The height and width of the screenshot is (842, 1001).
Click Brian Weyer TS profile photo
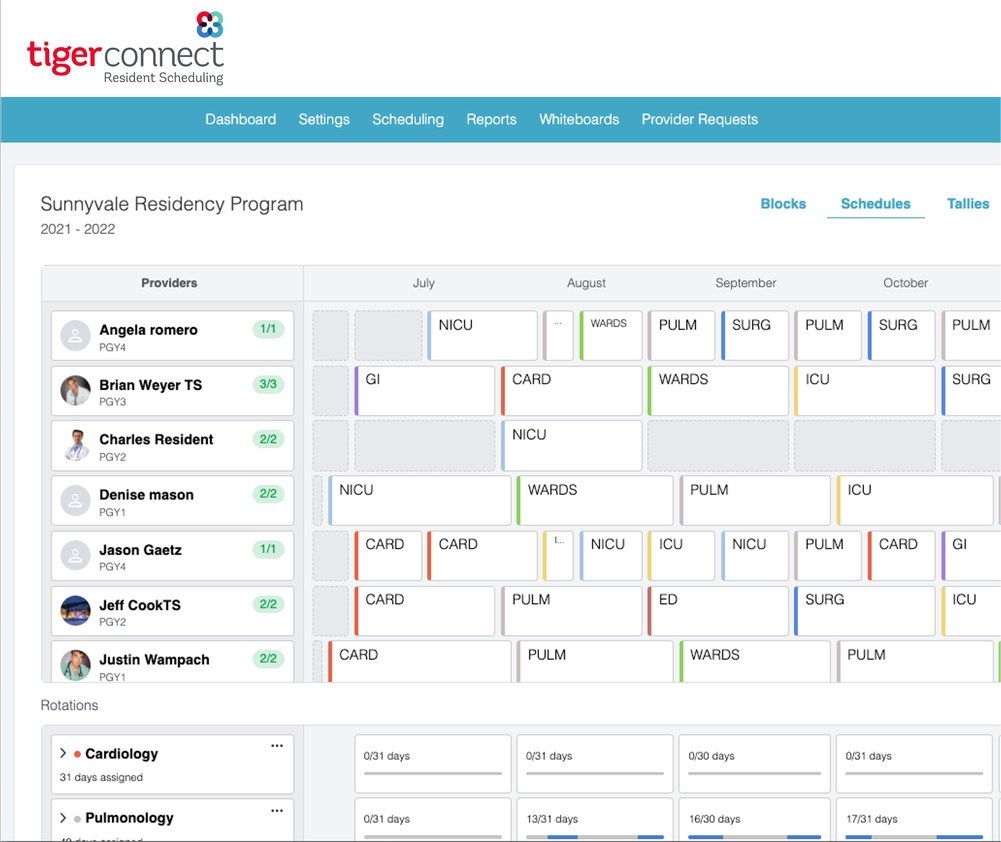76,391
